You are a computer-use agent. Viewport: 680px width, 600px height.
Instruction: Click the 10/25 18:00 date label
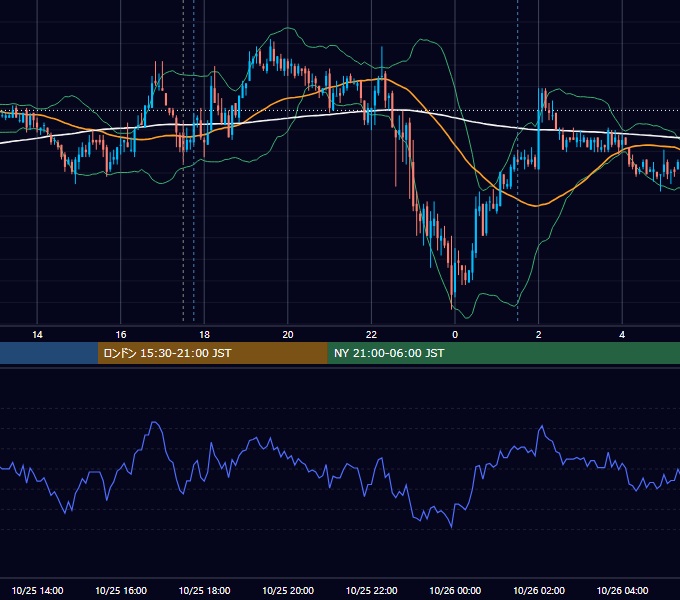point(204,590)
